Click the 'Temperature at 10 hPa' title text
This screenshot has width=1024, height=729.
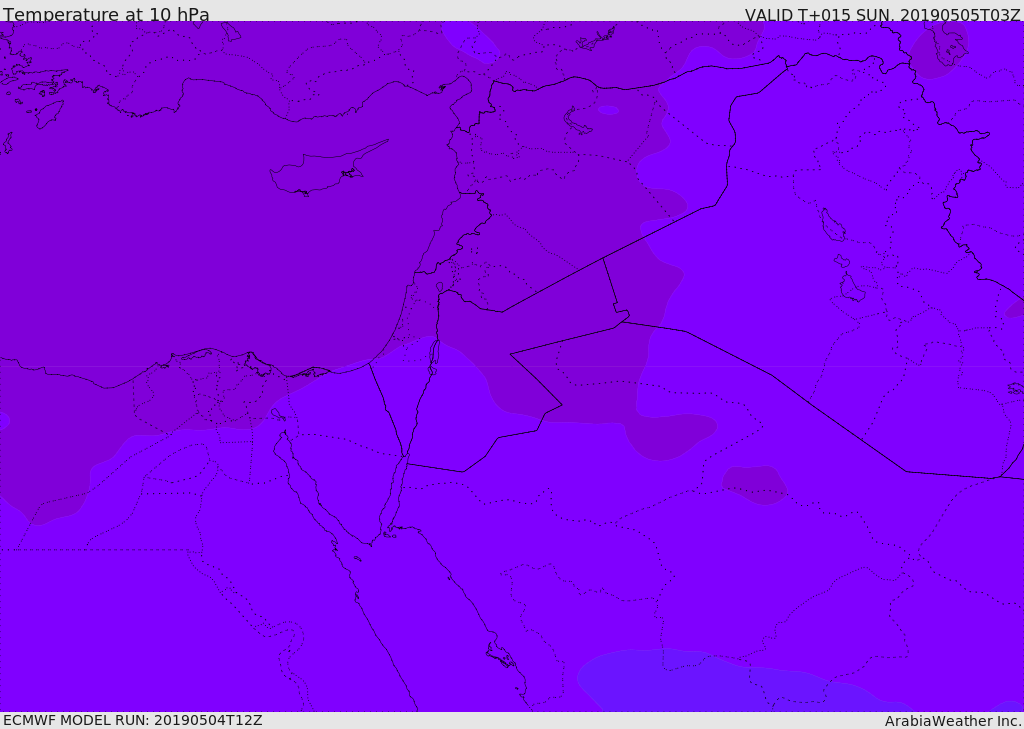tap(106, 14)
